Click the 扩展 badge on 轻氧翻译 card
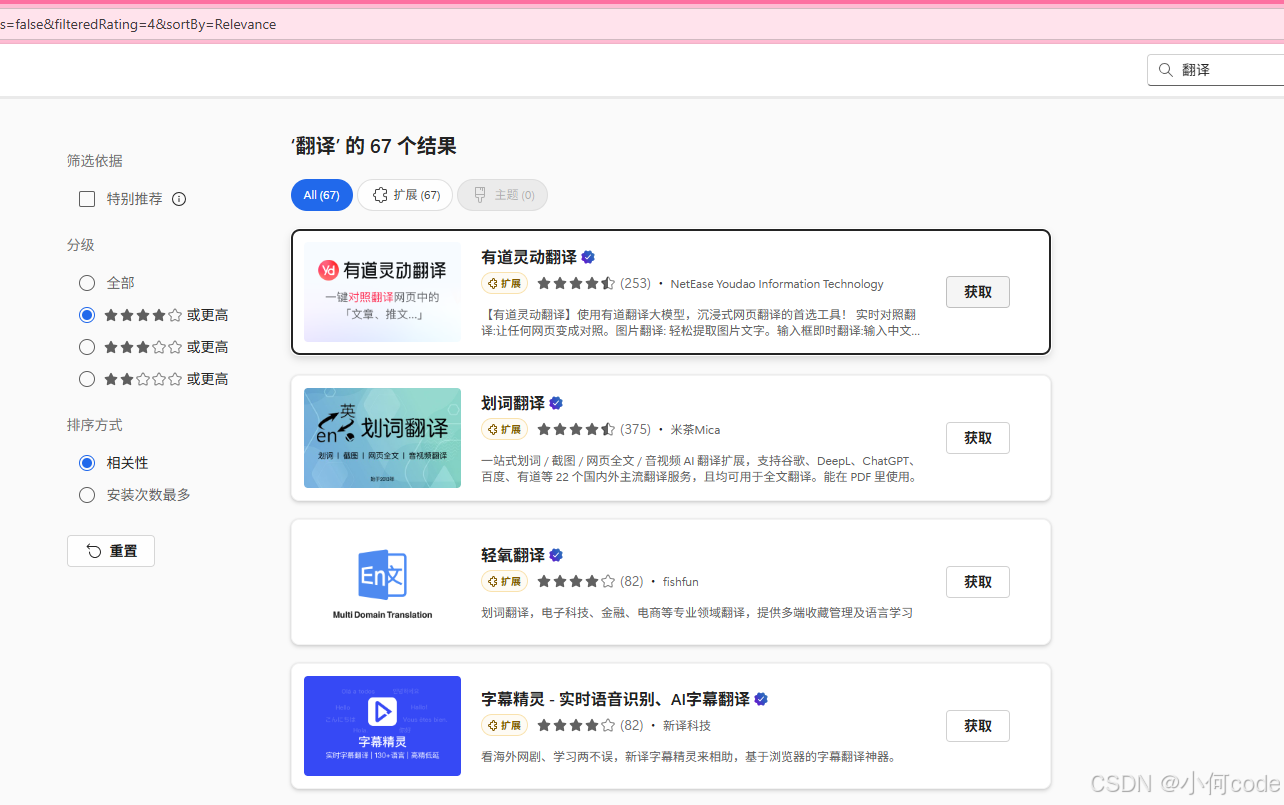 [504, 581]
